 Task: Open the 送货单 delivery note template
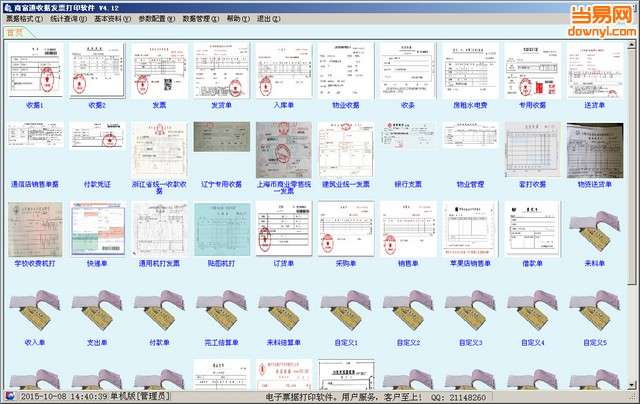point(595,71)
